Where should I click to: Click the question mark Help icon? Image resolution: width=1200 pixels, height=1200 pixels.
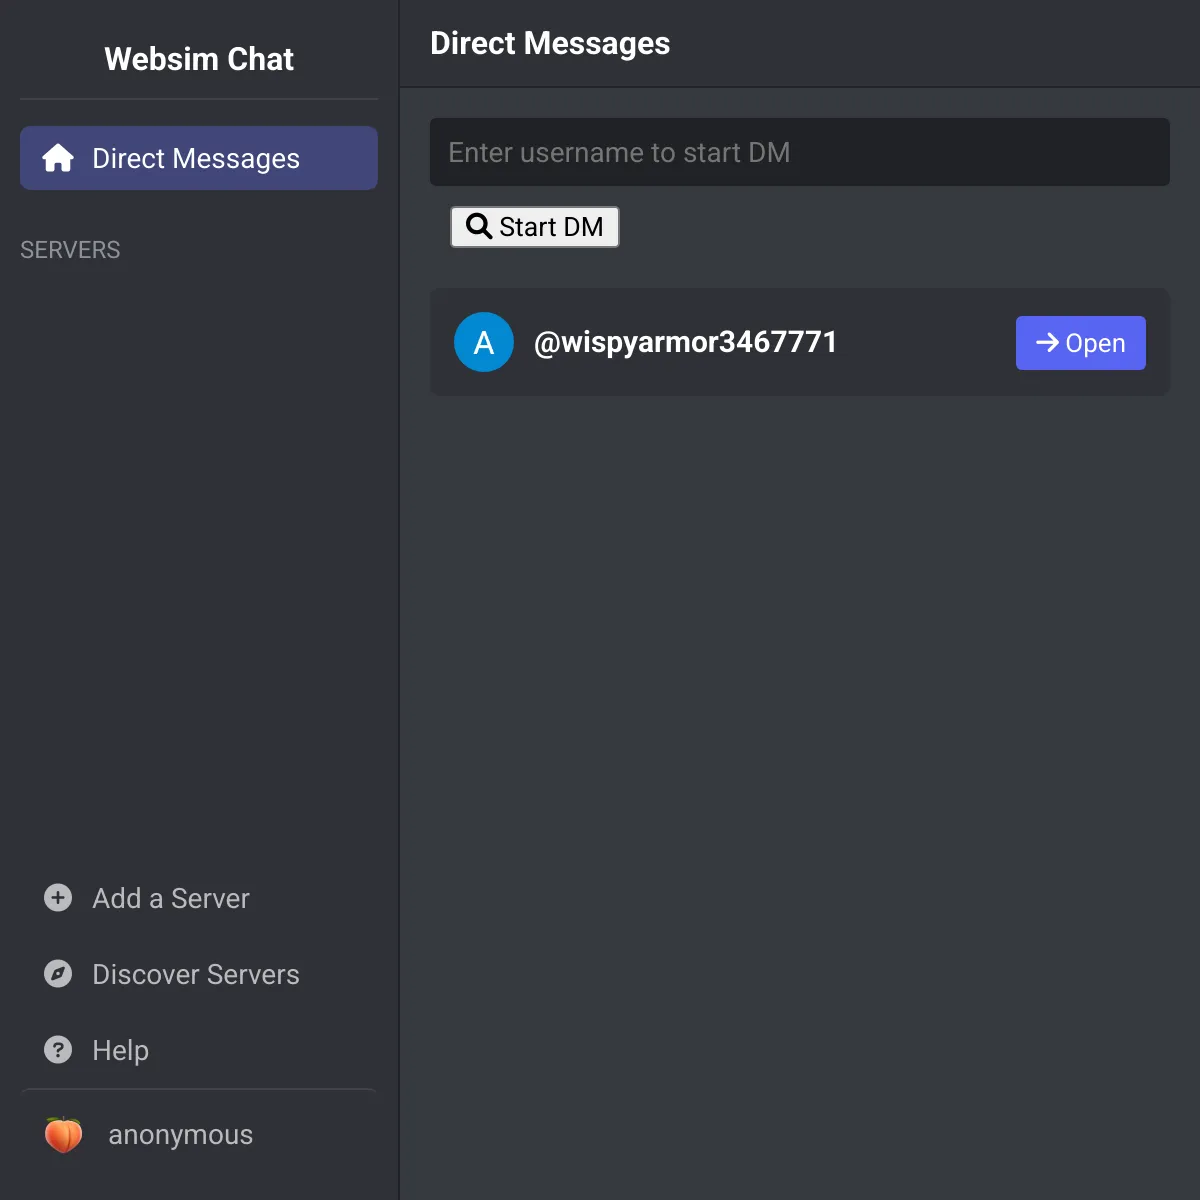pyautogui.click(x=58, y=1050)
